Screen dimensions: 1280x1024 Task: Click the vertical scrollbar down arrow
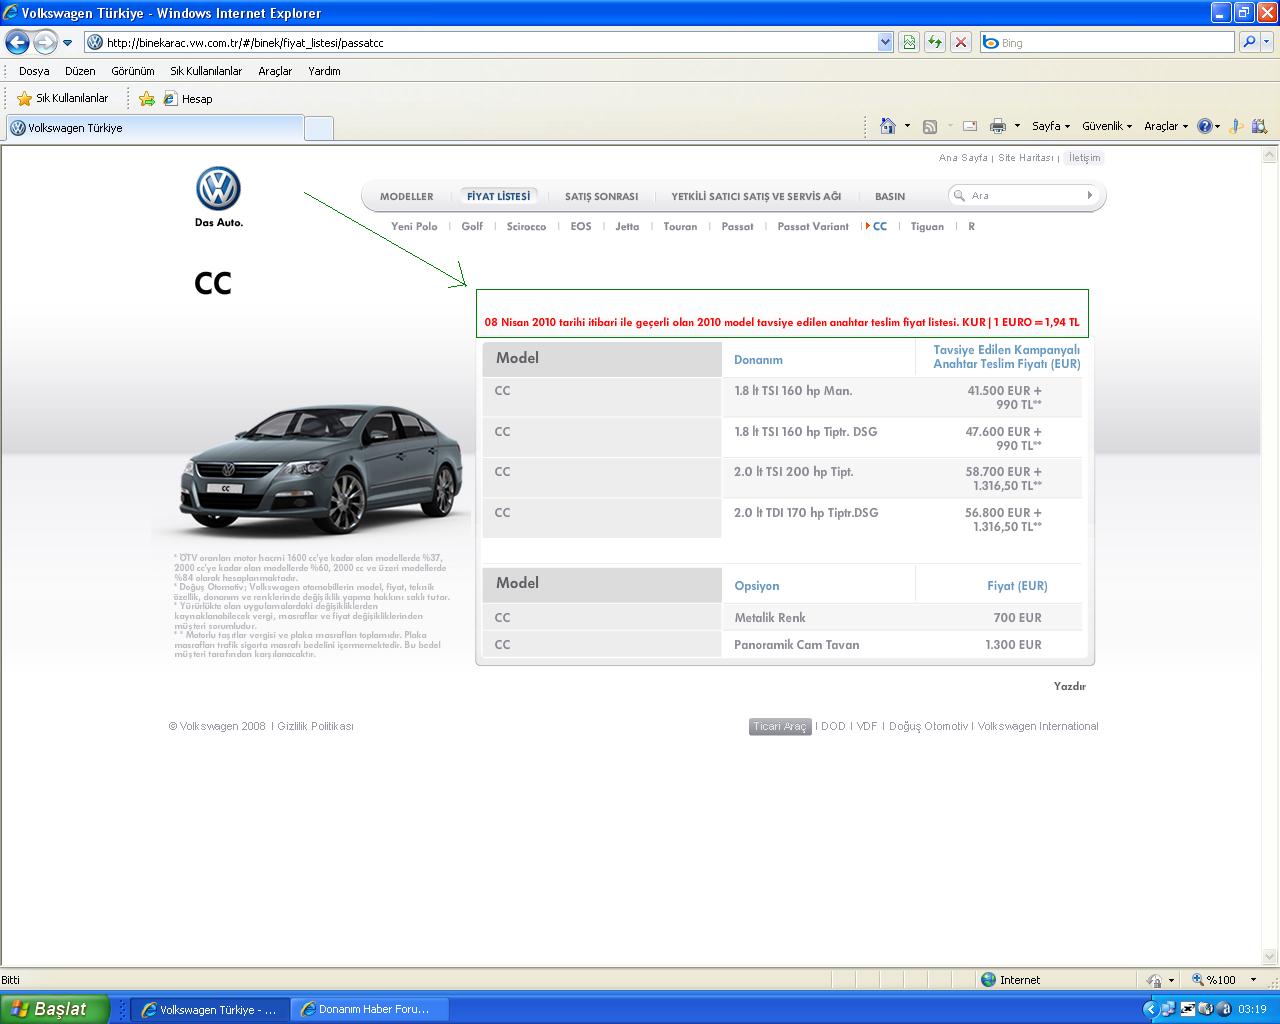pyautogui.click(x=1271, y=957)
